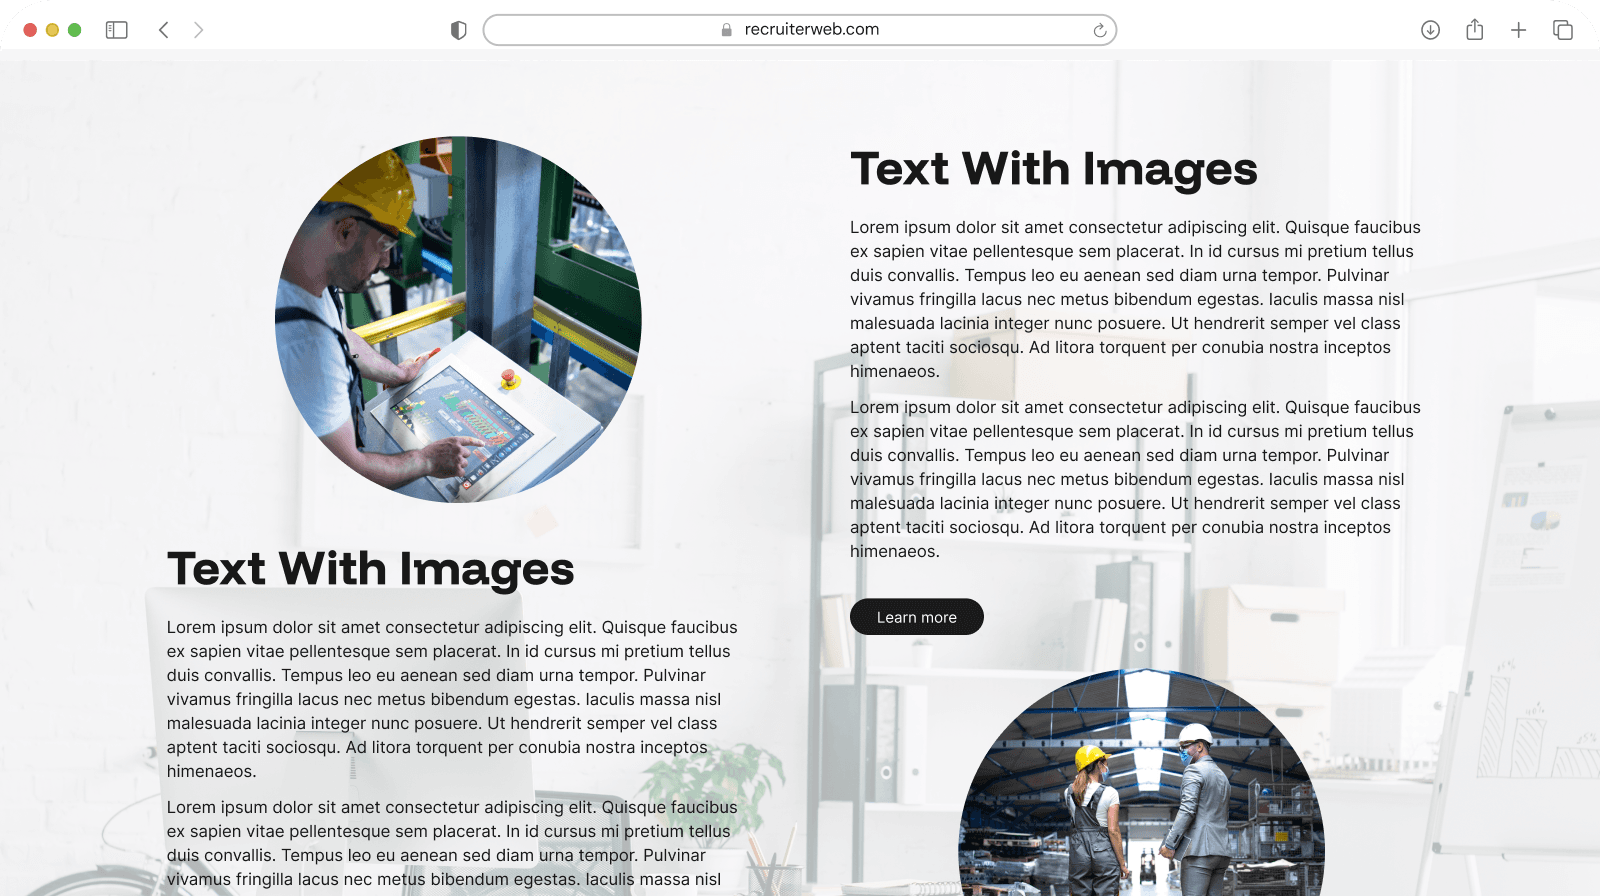Maximize the window with green button
The width and height of the screenshot is (1600, 896).
pyautogui.click(x=74, y=30)
